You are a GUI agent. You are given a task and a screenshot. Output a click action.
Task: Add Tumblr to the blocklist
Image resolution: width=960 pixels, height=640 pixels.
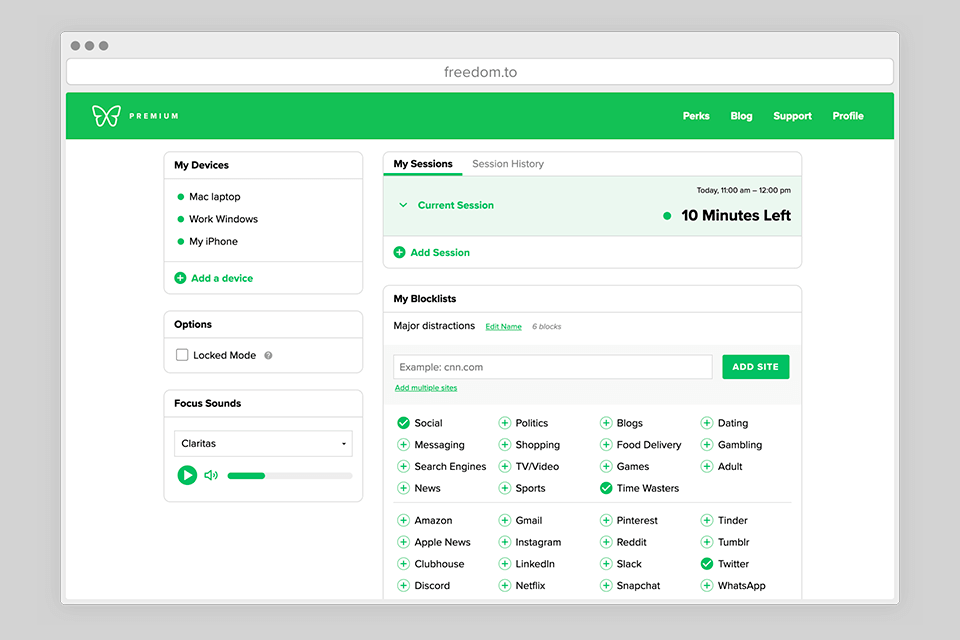point(707,542)
